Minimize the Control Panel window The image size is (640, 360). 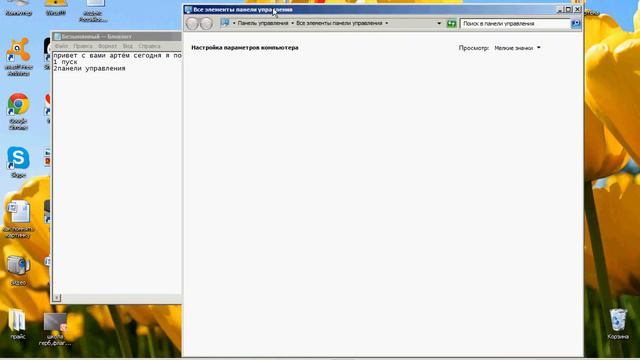tap(560, 9)
